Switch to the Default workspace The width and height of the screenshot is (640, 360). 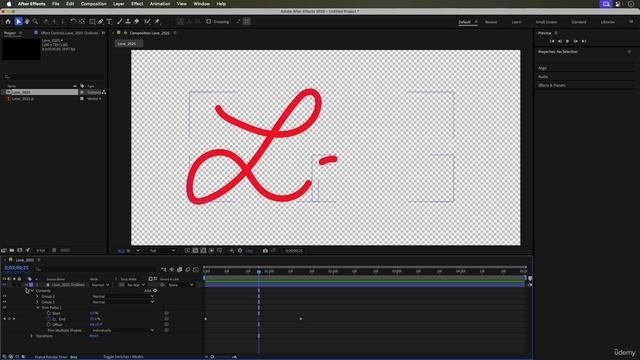[464, 22]
